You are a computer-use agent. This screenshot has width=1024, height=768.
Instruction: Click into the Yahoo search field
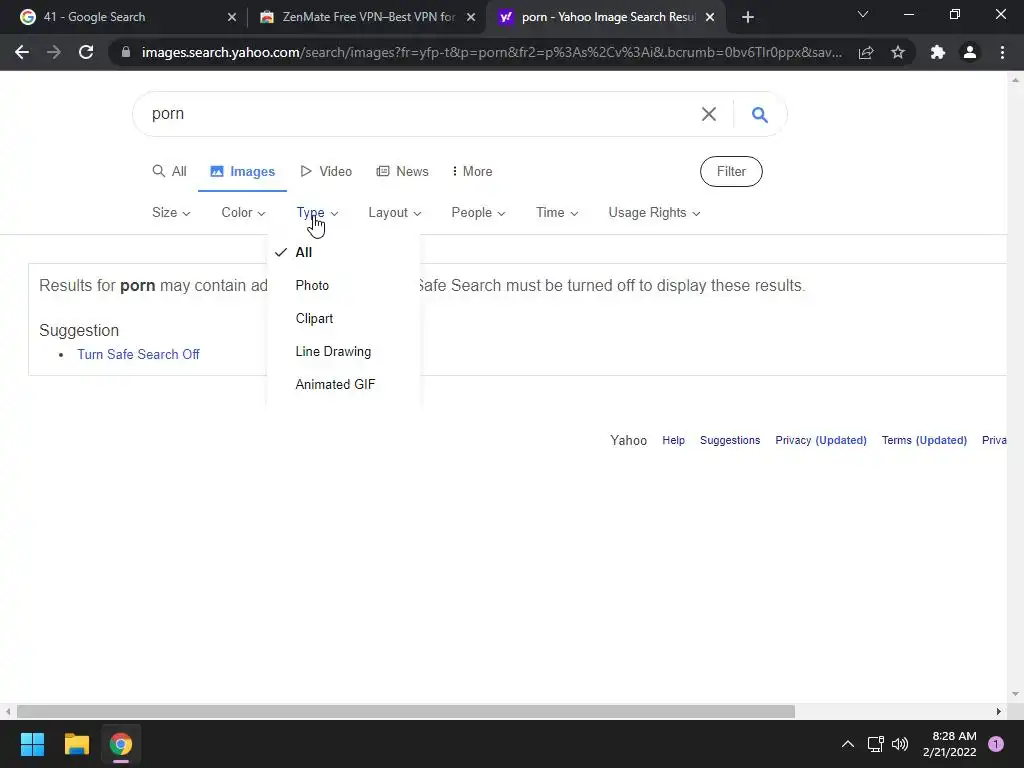tap(418, 114)
